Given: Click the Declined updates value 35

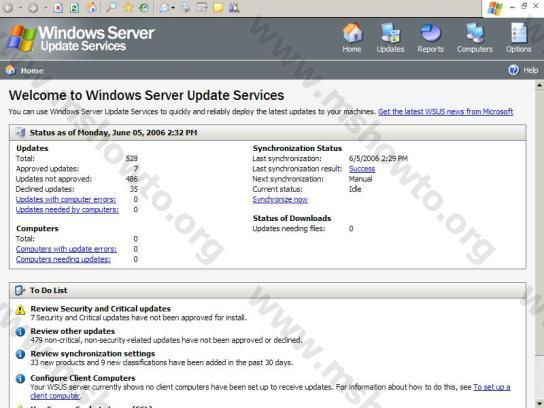Looking at the screenshot, I should [134, 189].
